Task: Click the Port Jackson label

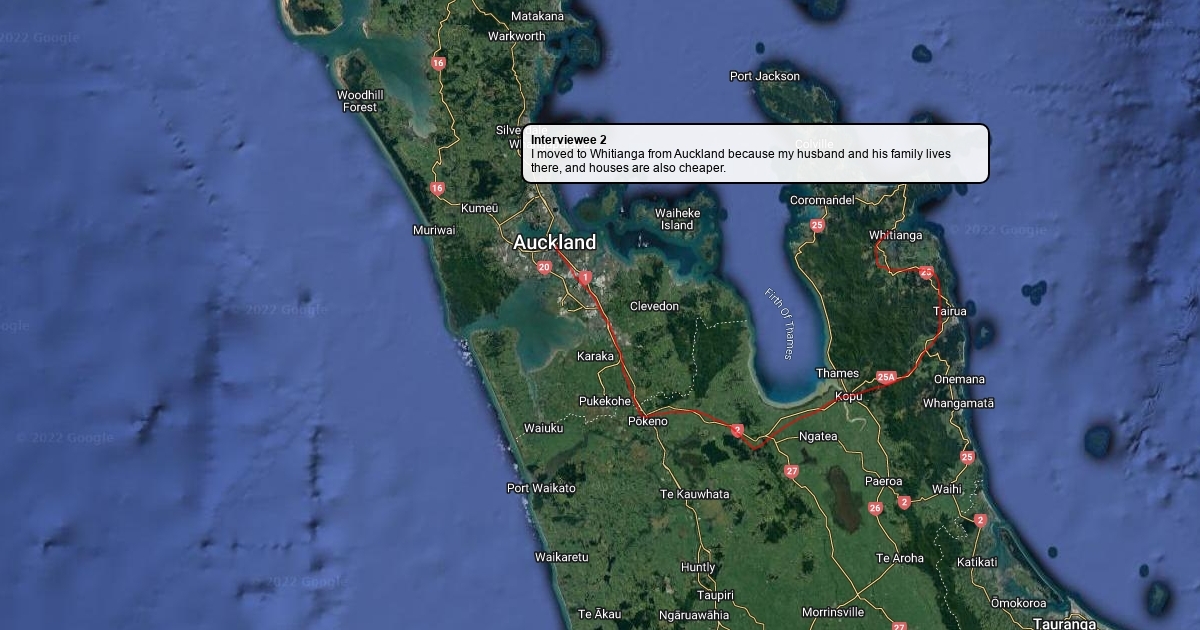Action: point(765,76)
